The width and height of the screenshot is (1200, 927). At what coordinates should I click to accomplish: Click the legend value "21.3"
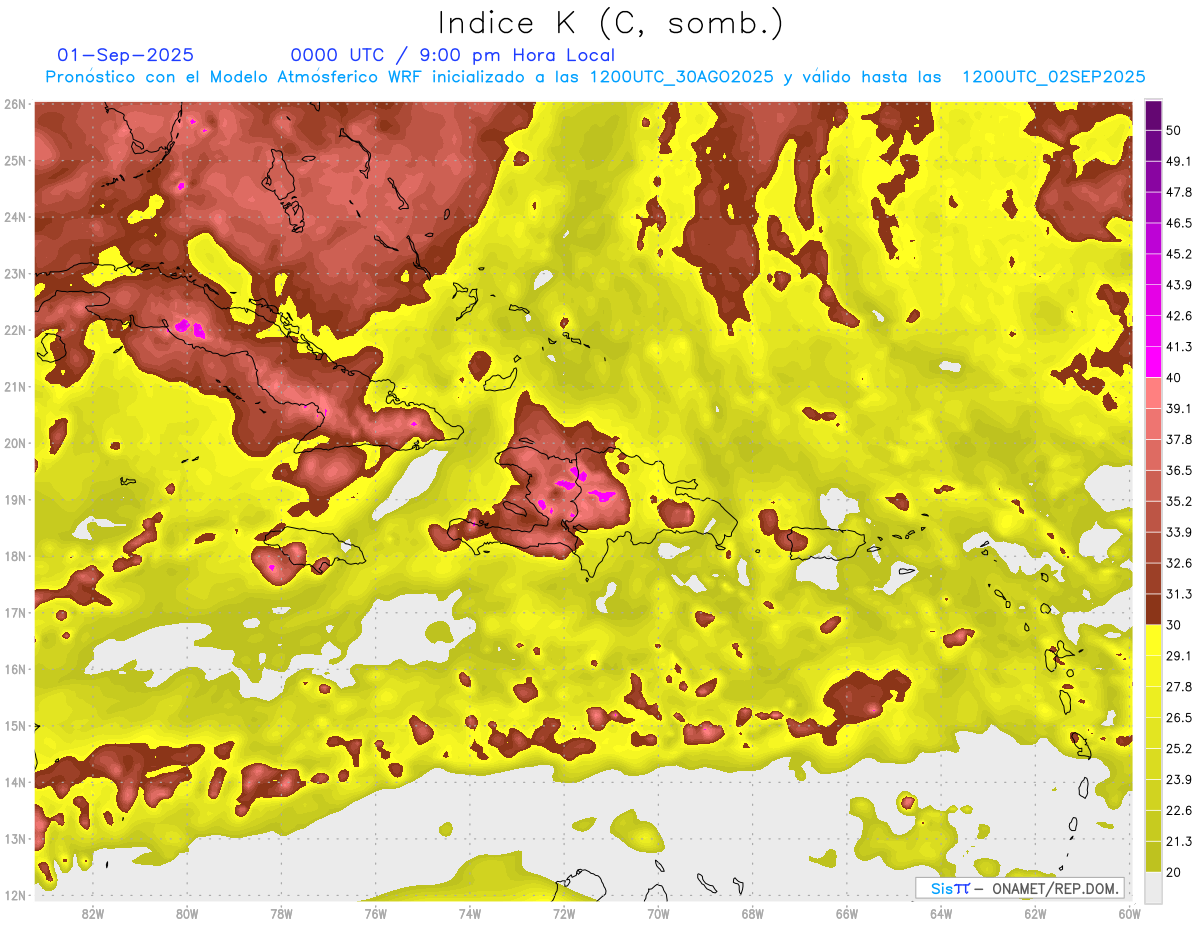click(1178, 841)
